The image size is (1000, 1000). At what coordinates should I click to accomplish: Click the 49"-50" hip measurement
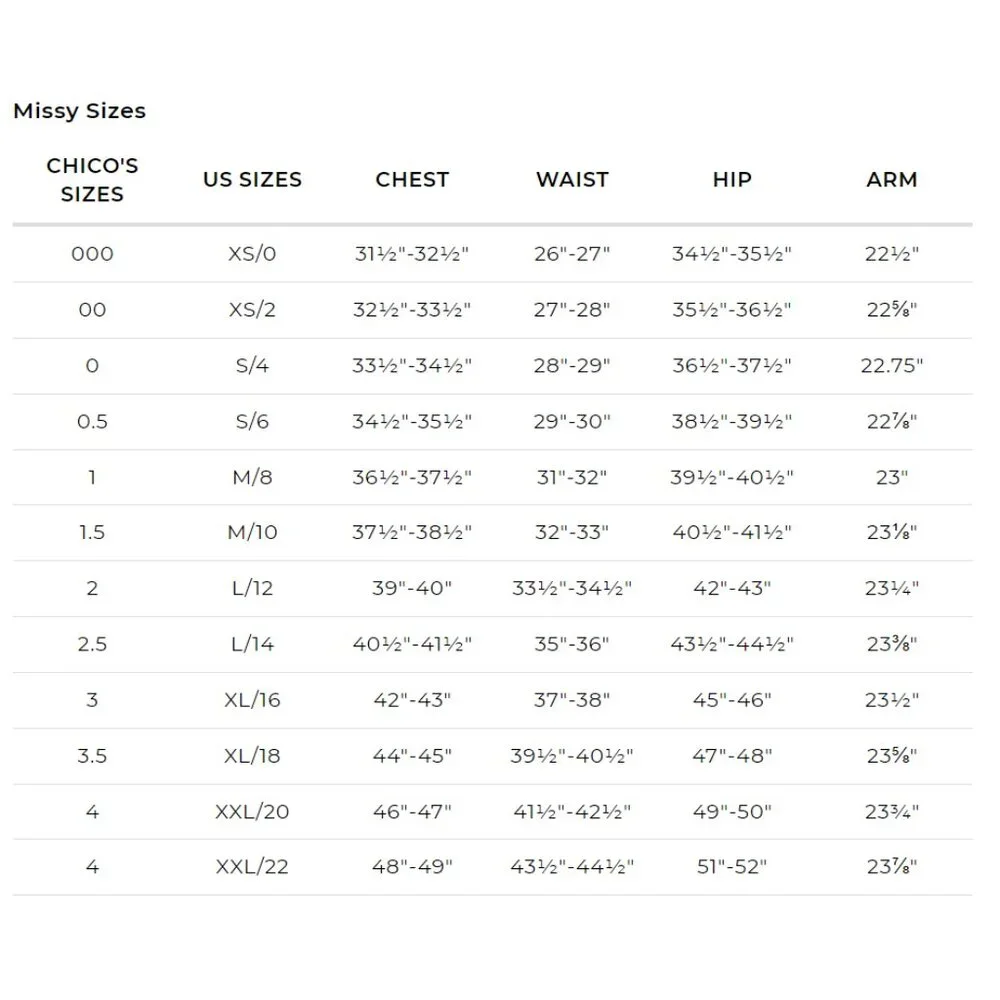(x=732, y=812)
